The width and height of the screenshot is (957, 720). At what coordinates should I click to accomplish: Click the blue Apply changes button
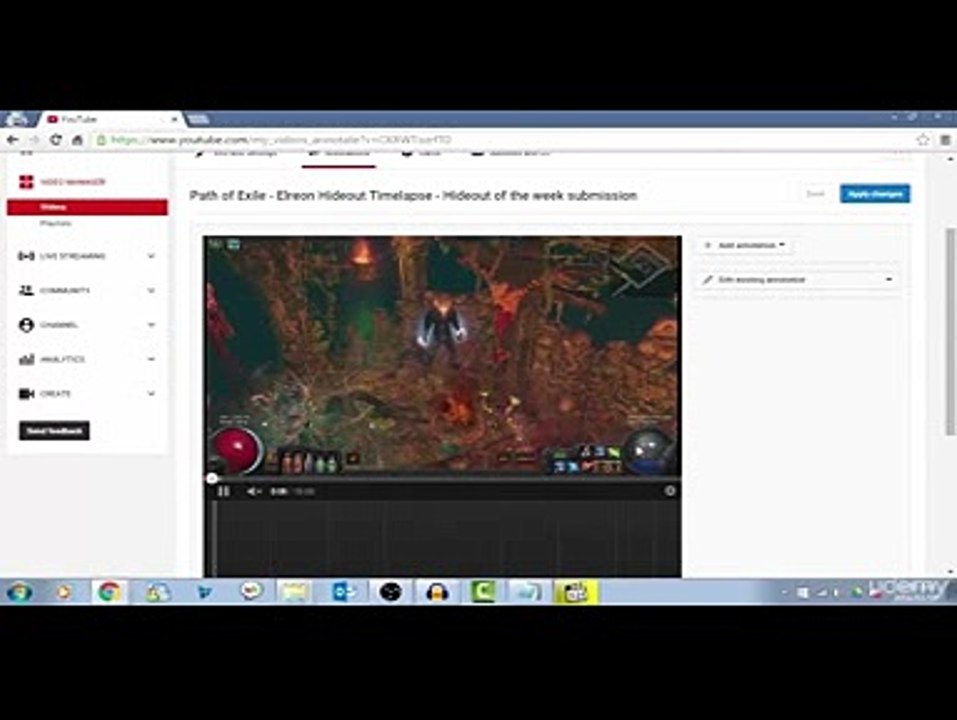click(875, 194)
